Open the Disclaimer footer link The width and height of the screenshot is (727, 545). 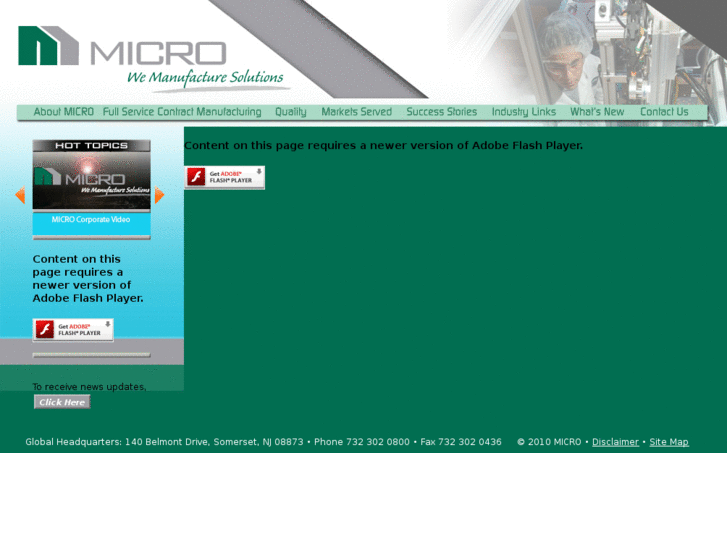click(615, 442)
